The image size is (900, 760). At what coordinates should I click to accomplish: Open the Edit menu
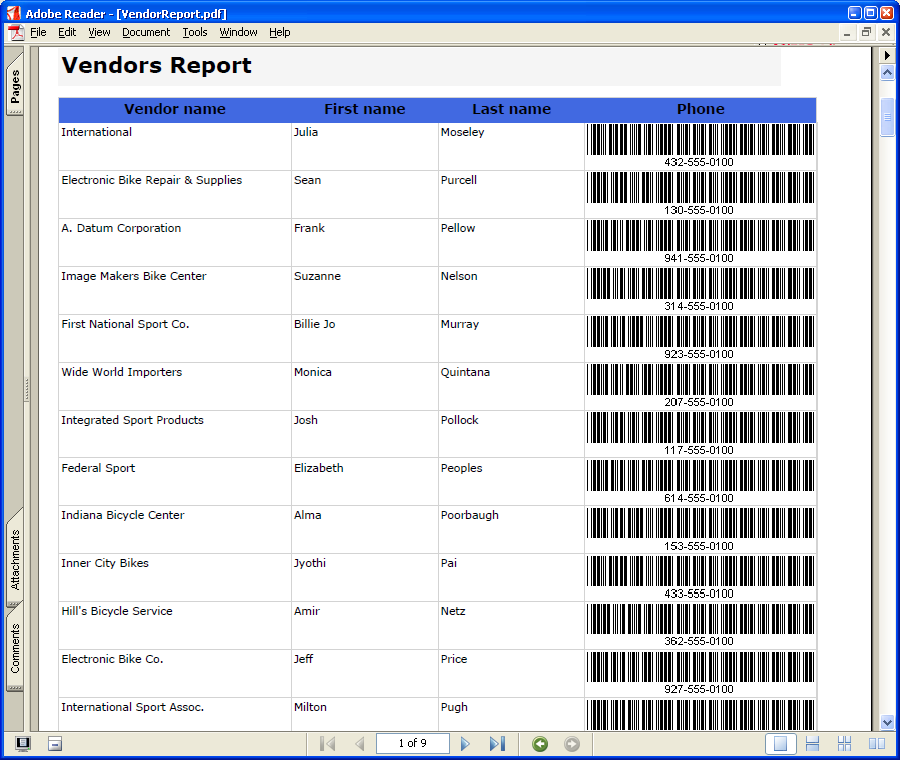tap(67, 32)
